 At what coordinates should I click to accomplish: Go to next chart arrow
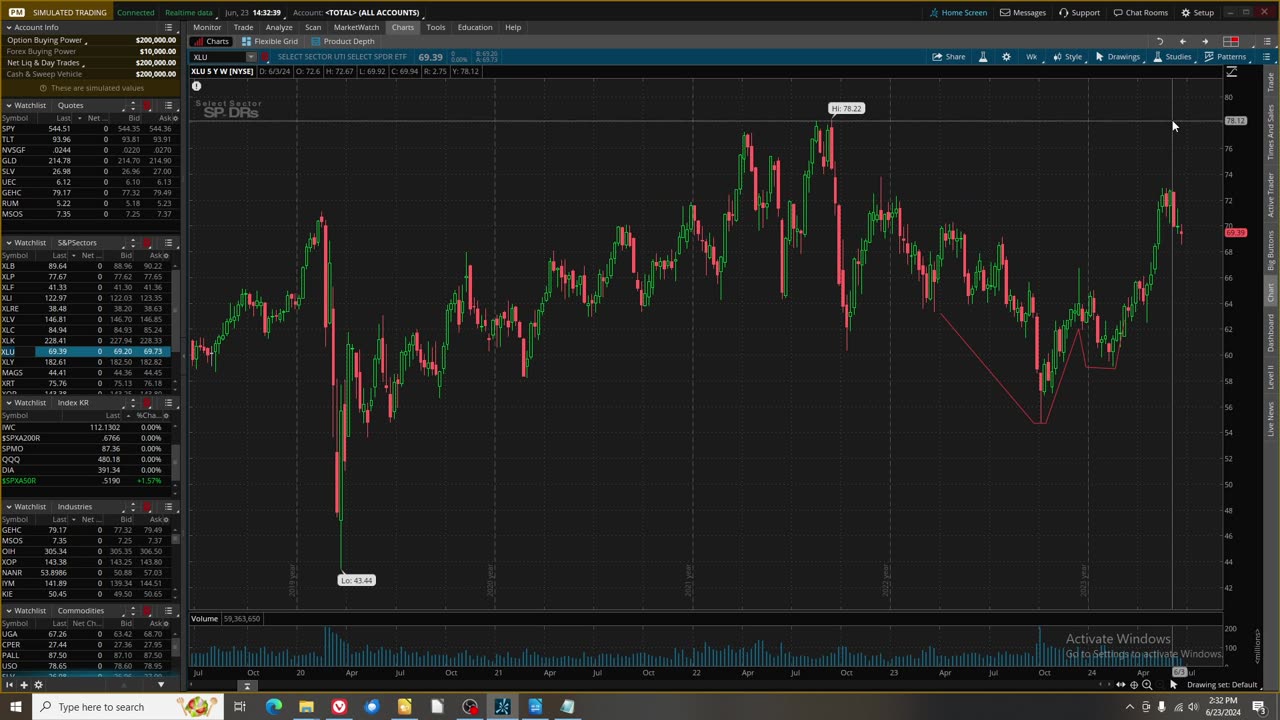(1205, 42)
